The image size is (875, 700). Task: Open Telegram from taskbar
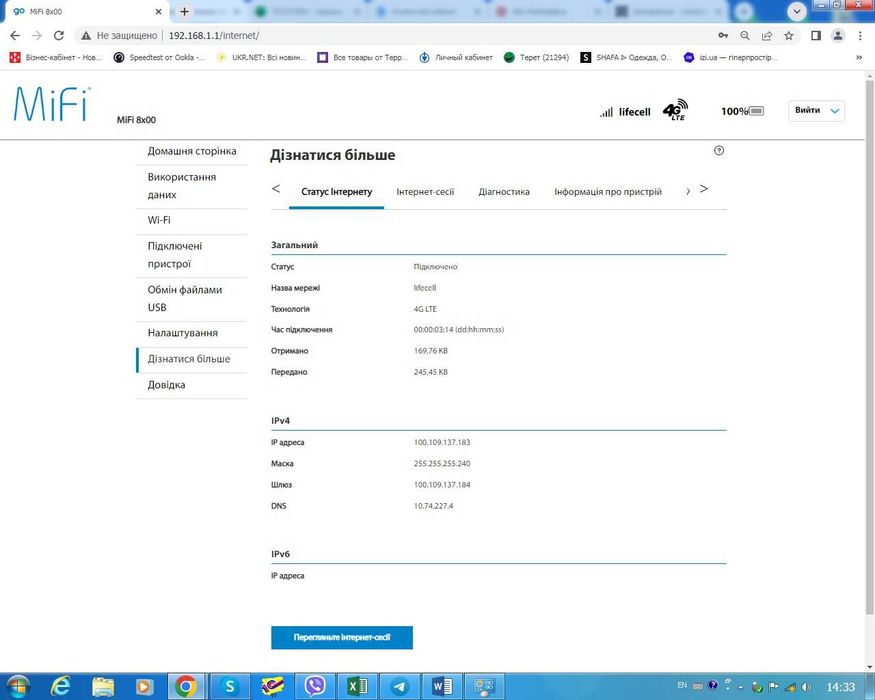(x=399, y=686)
